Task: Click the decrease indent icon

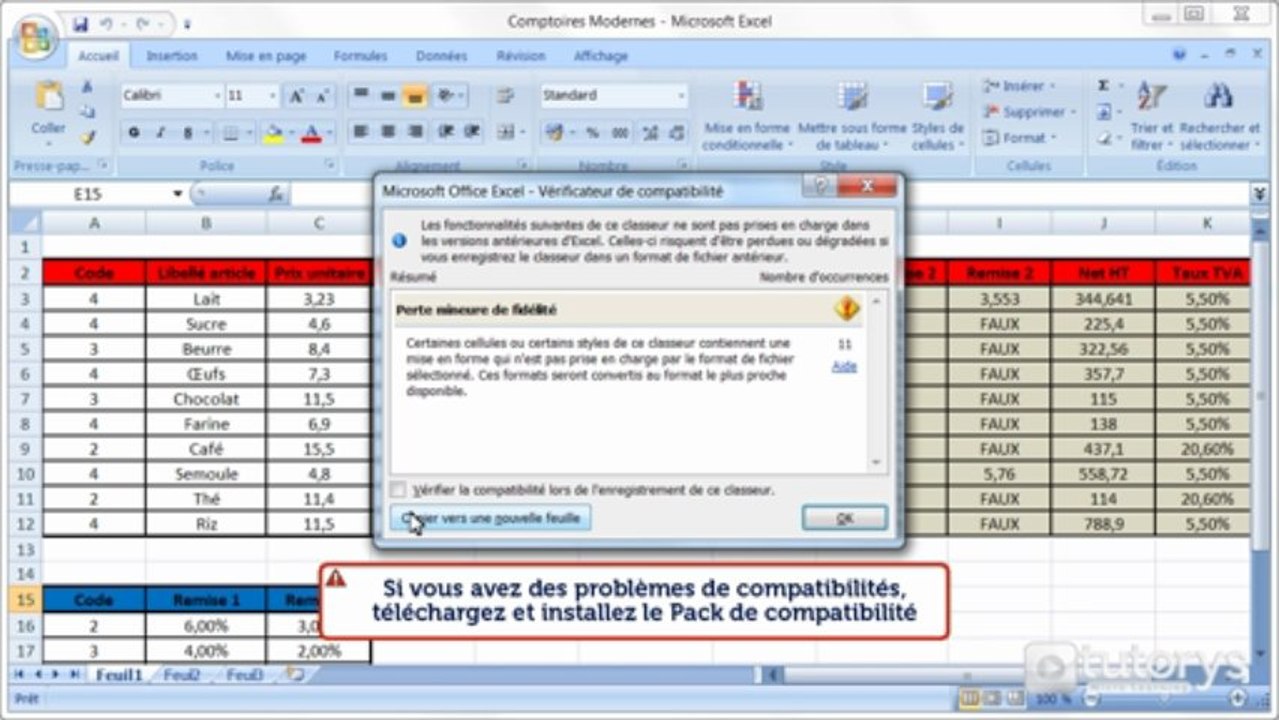Action: (446, 132)
